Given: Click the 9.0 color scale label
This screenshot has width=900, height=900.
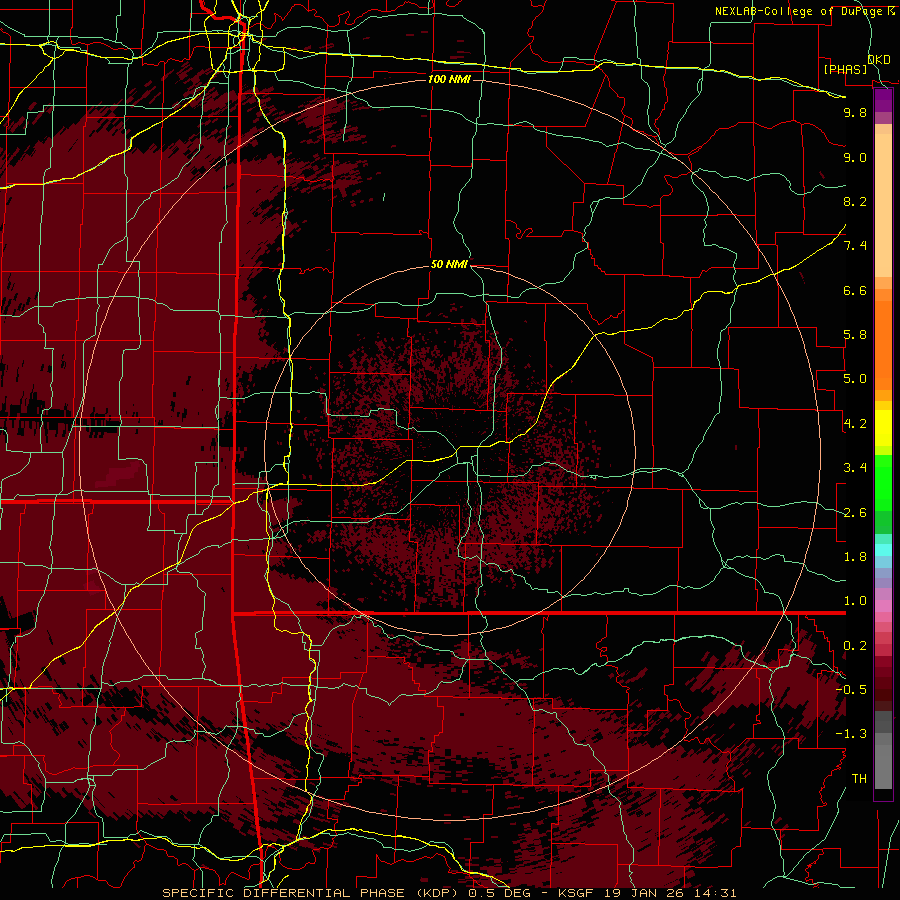Looking at the screenshot, I should (x=855, y=157).
